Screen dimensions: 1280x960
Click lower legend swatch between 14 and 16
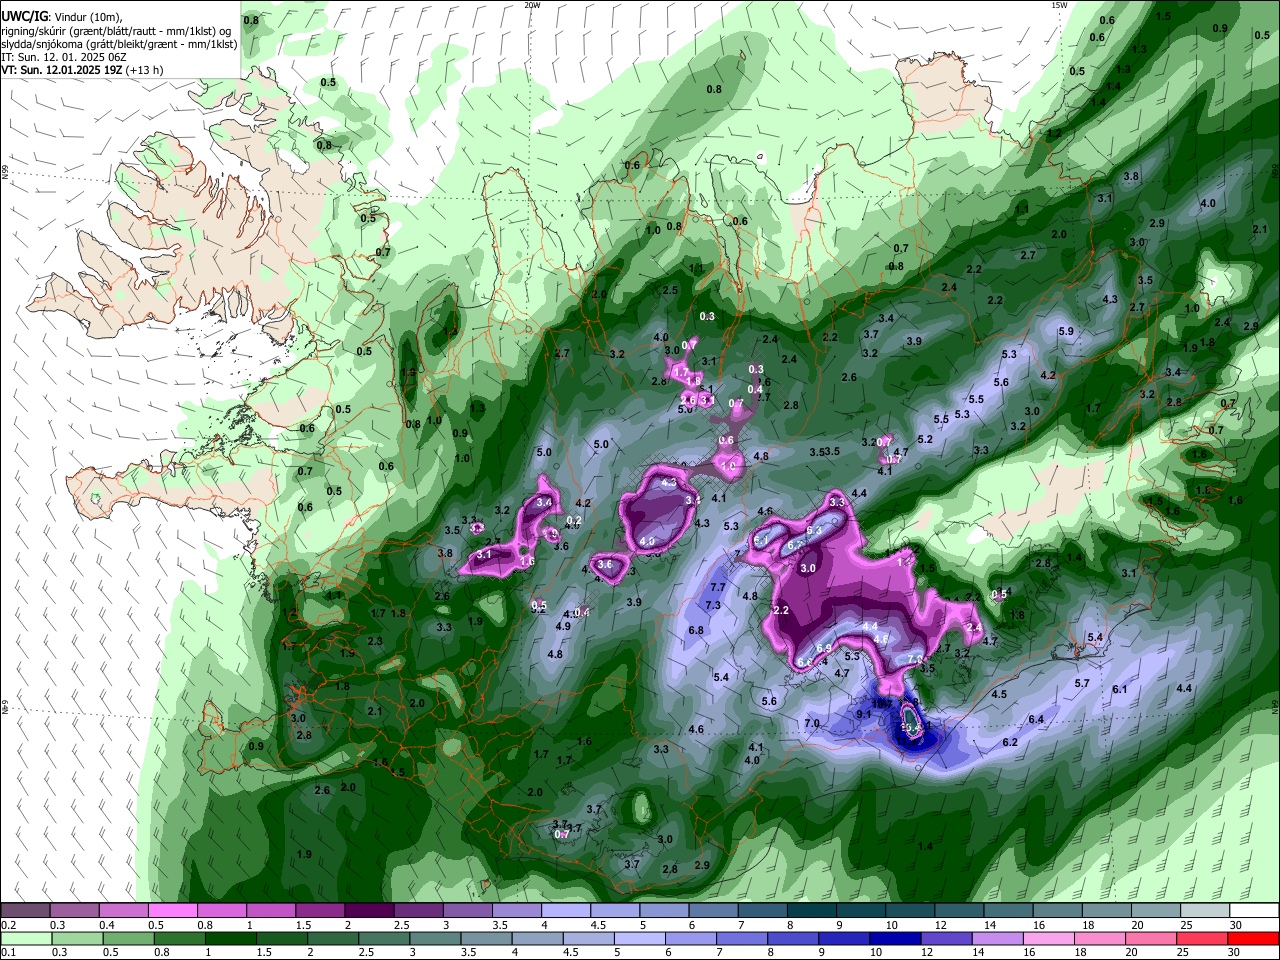pyautogui.click(x=998, y=938)
